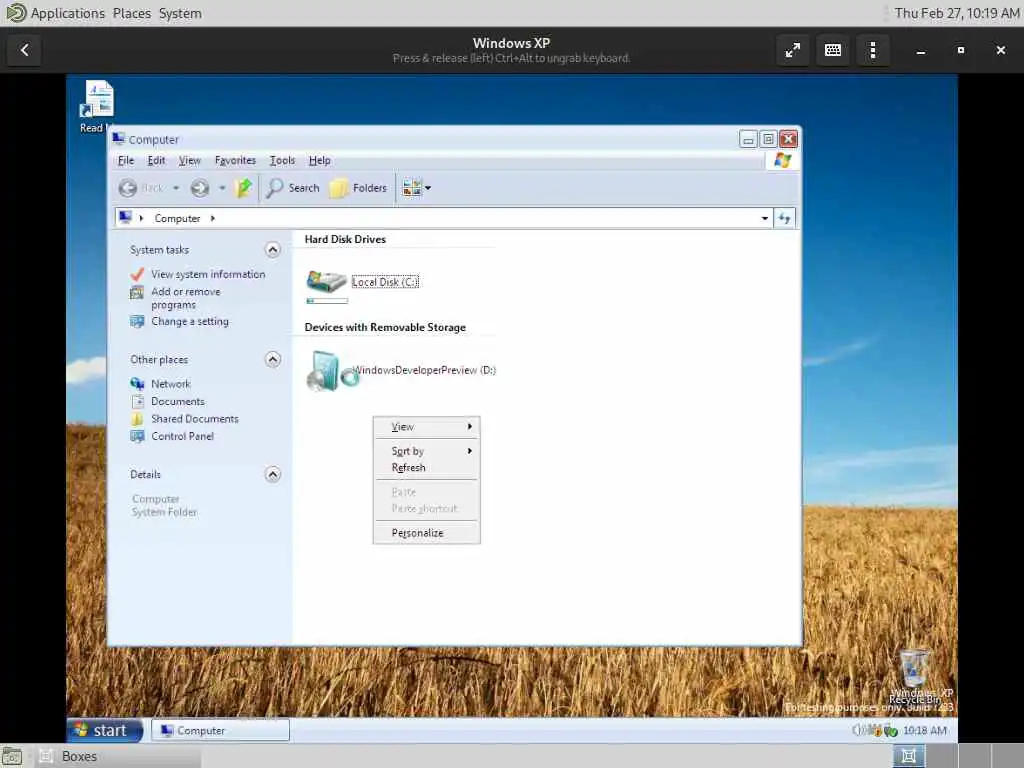Click Devices with Removable Storage header
The image size is (1024, 768).
385,327
